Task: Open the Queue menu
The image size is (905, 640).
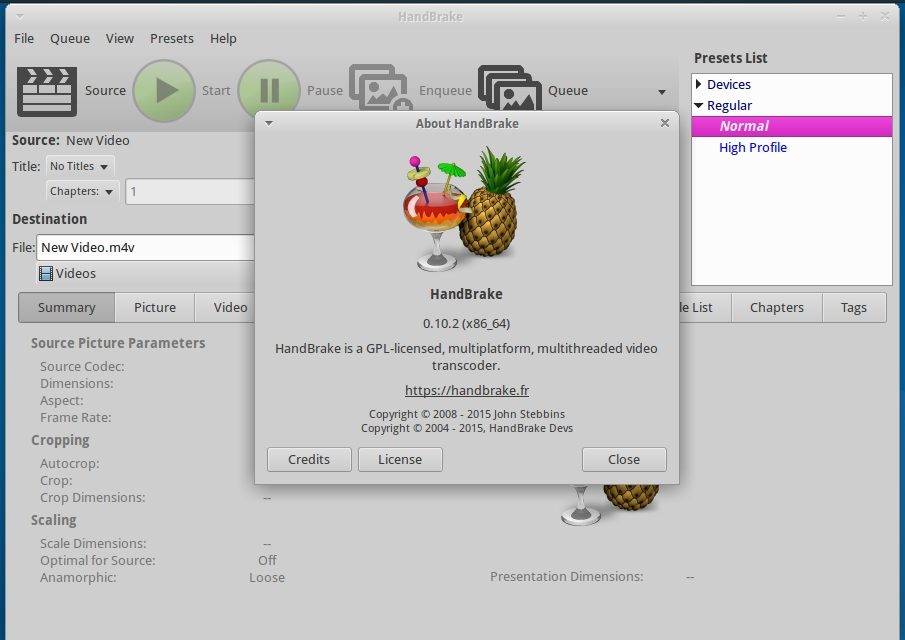Action: (70, 39)
